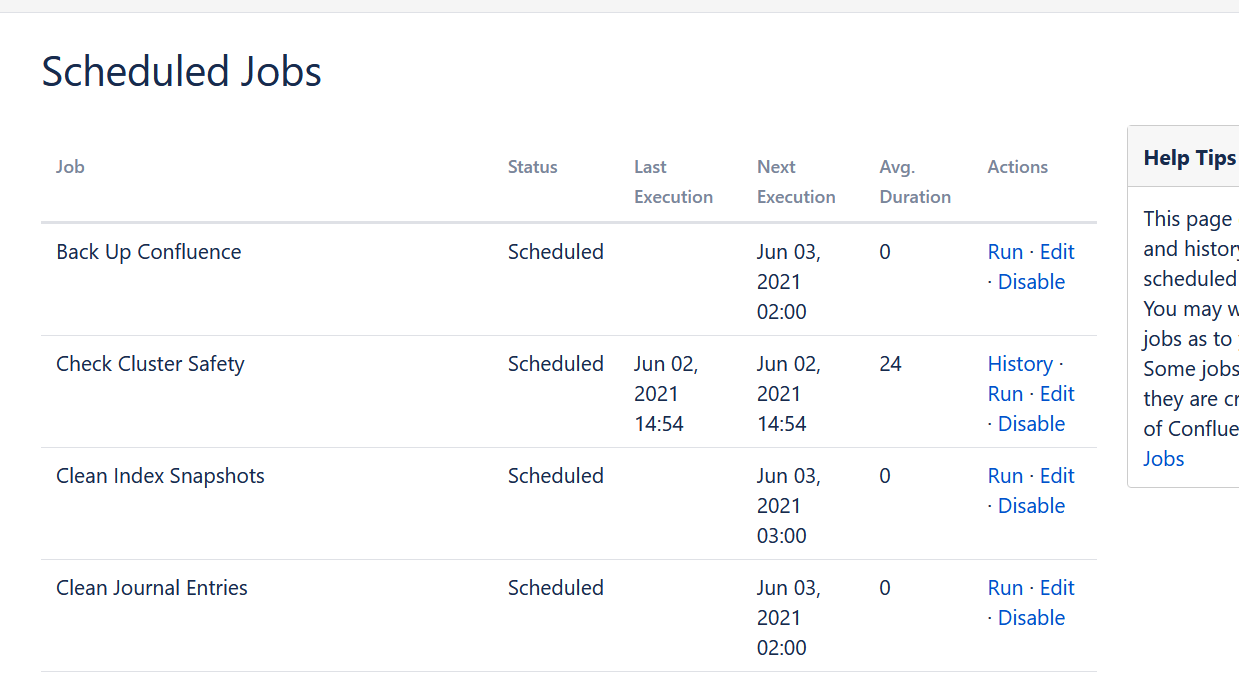Viewport: 1239px width, 688px height.
Task: Disable the Clean Index Snapshots job
Action: [x=1031, y=506]
